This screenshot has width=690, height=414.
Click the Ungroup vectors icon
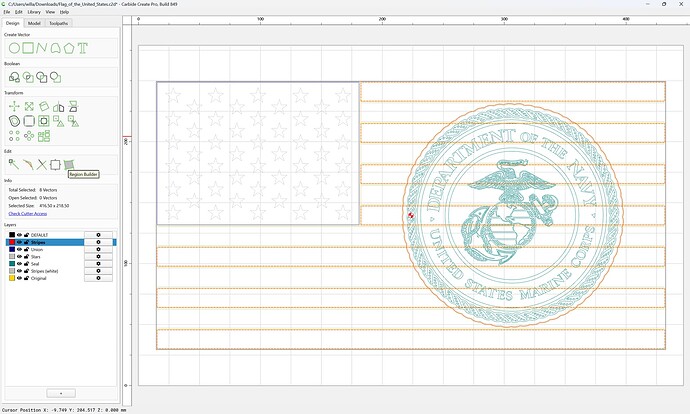pyautogui.click(x=73, y=121)
